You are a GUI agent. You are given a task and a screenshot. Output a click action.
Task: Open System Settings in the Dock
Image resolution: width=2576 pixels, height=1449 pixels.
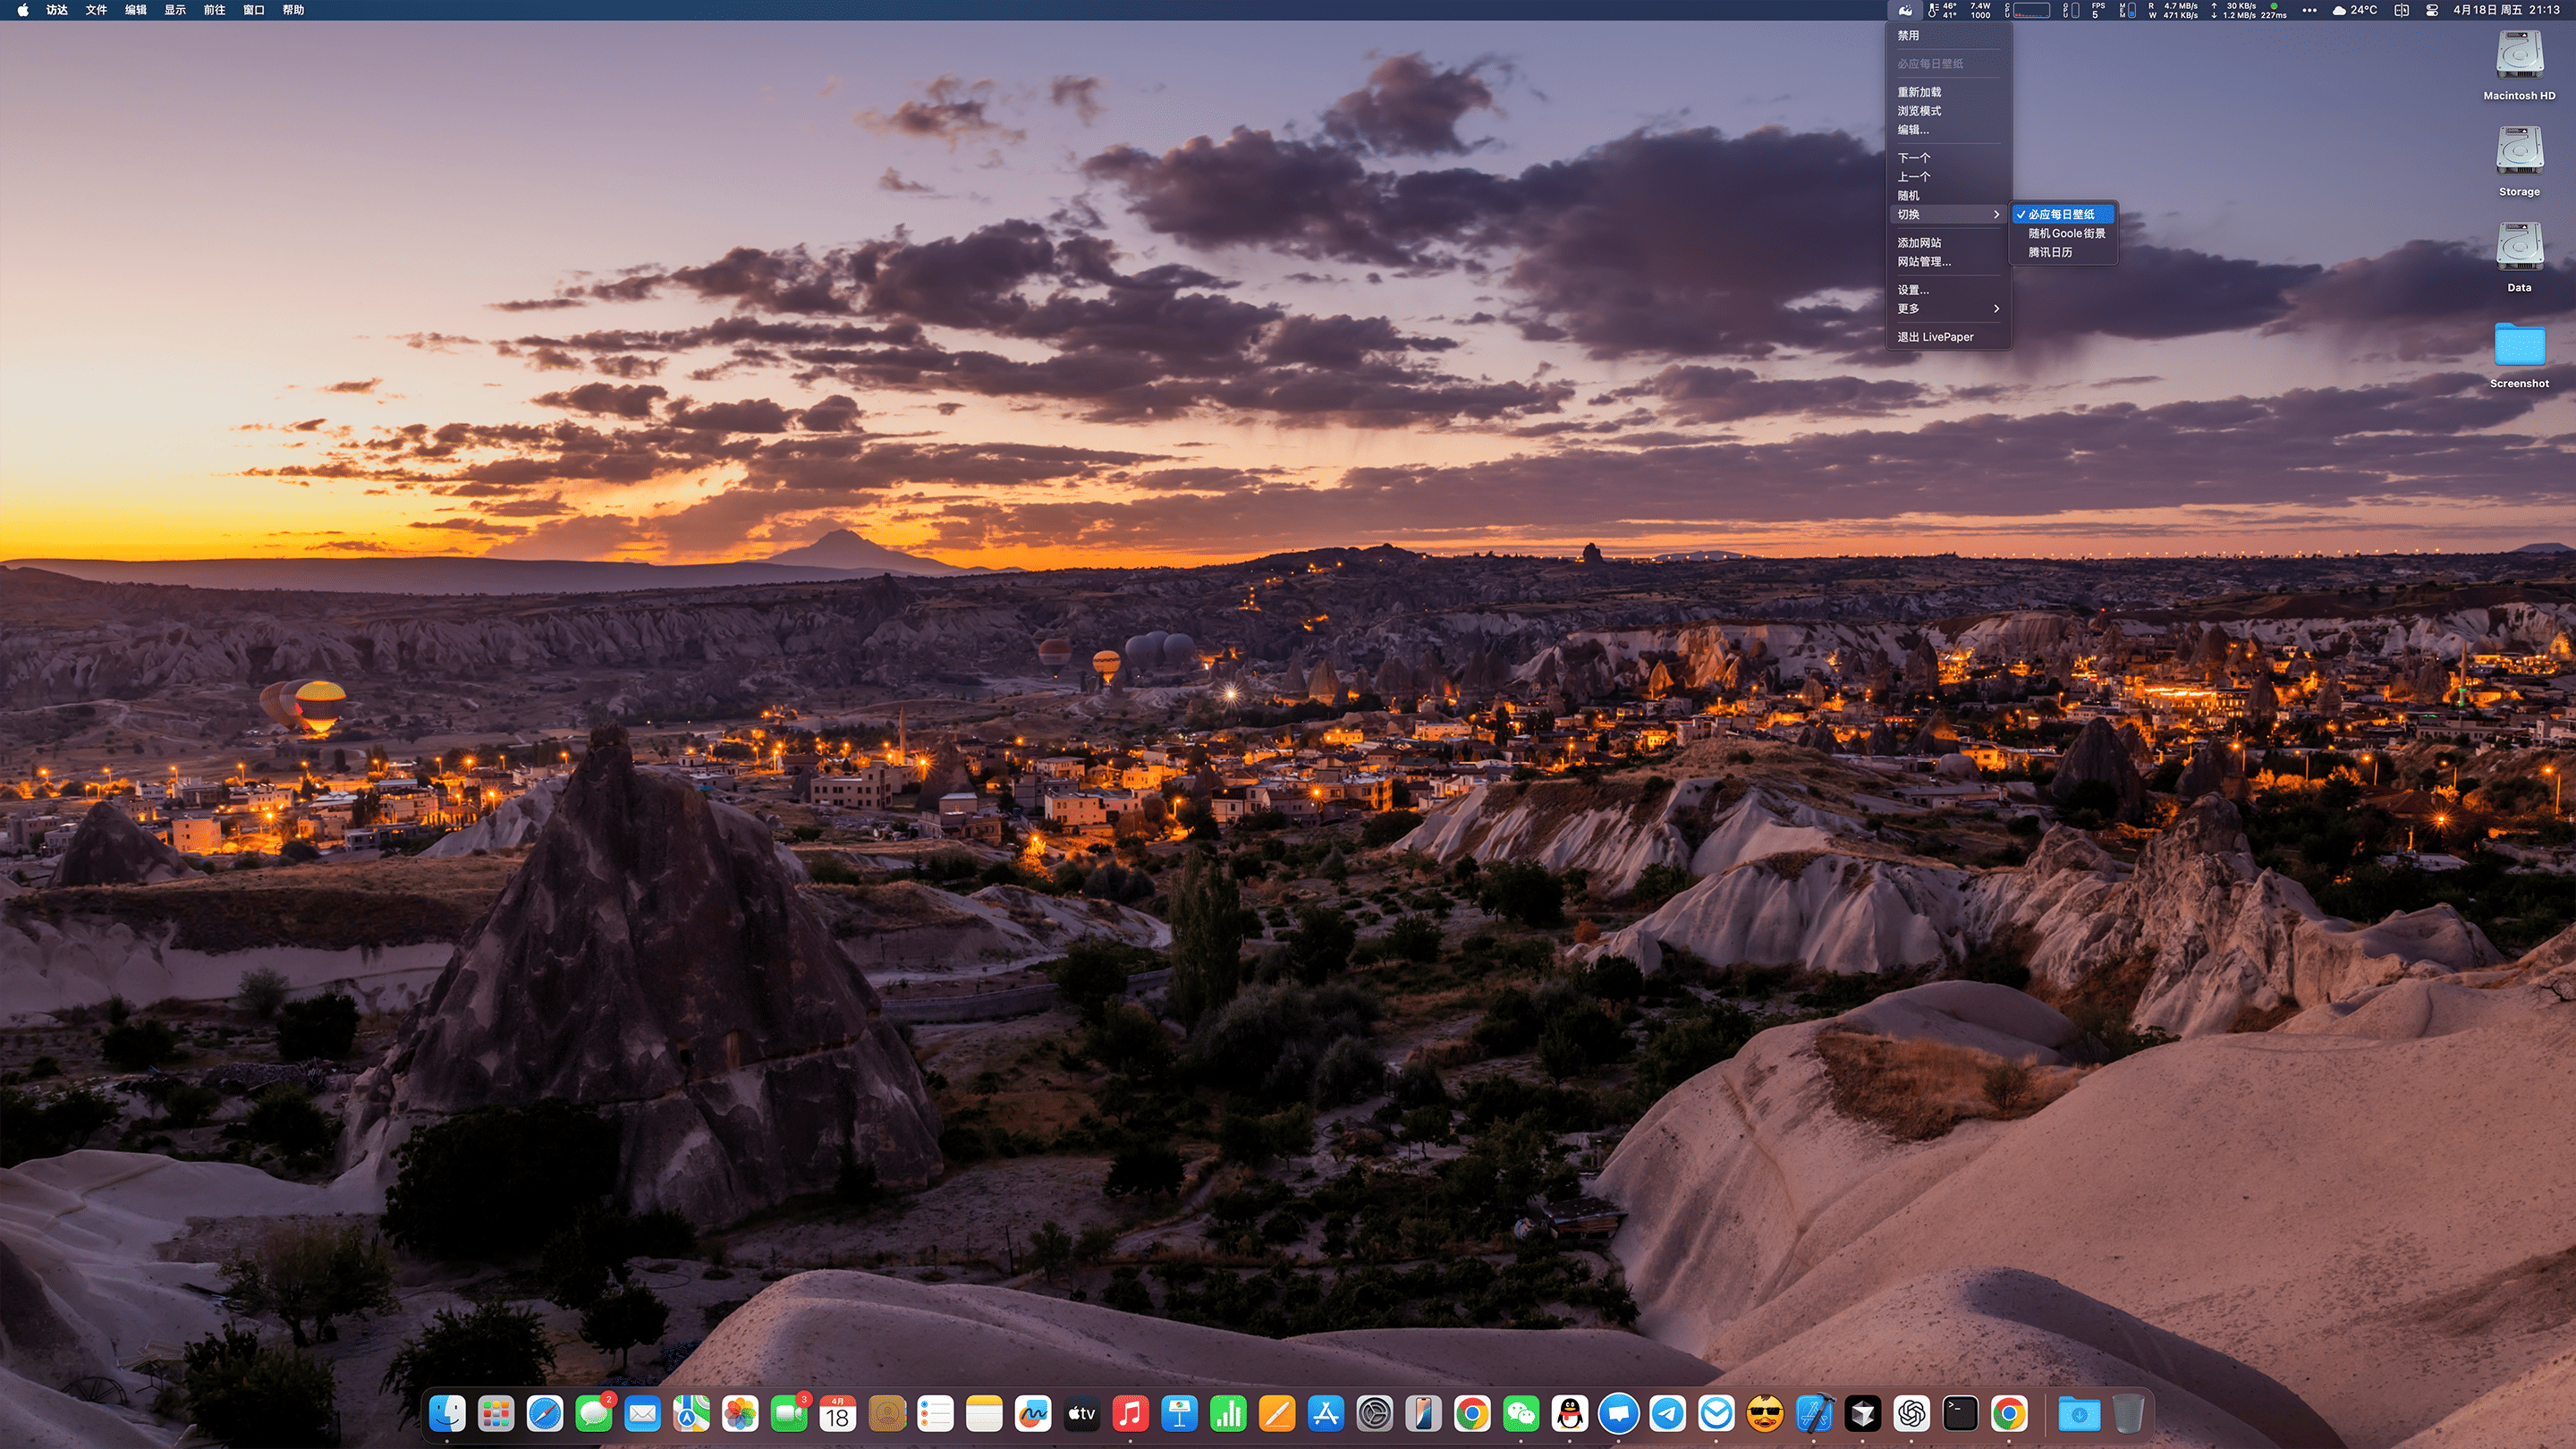(x=1375, y=1414)
